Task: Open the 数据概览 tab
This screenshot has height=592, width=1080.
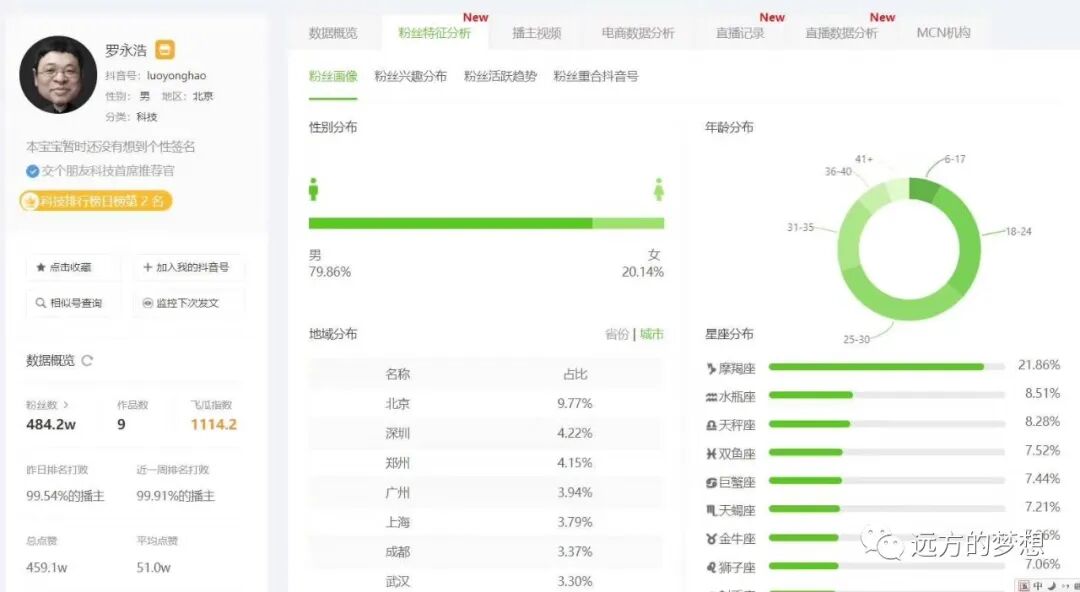Action: click(333, 33)
